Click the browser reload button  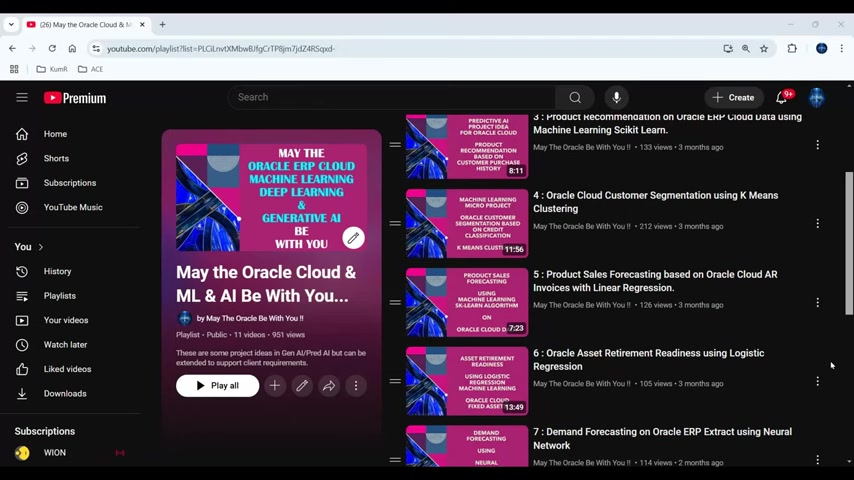(52, 48)
